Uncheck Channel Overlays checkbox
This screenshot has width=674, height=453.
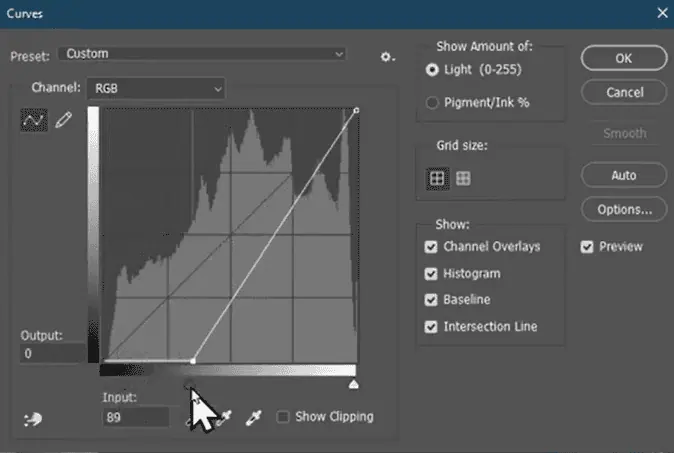[x=431, y=247]
